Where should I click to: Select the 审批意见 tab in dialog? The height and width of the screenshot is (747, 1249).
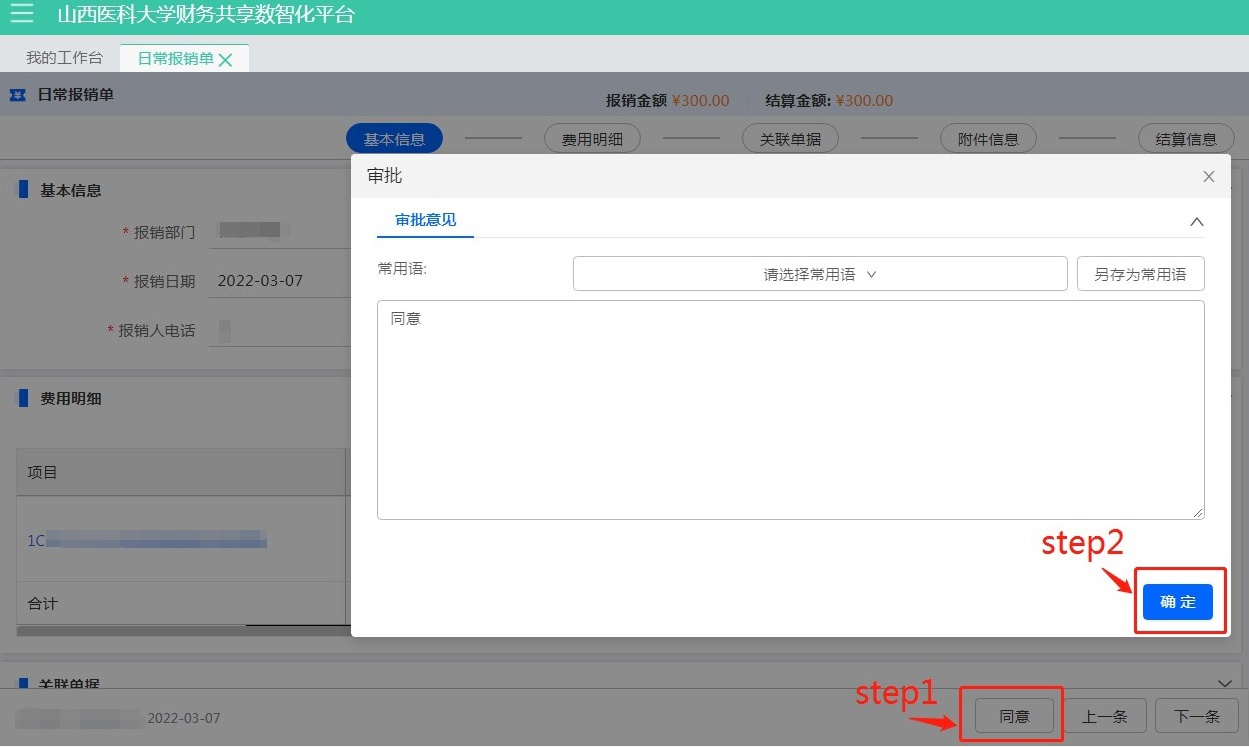point(425,220)
